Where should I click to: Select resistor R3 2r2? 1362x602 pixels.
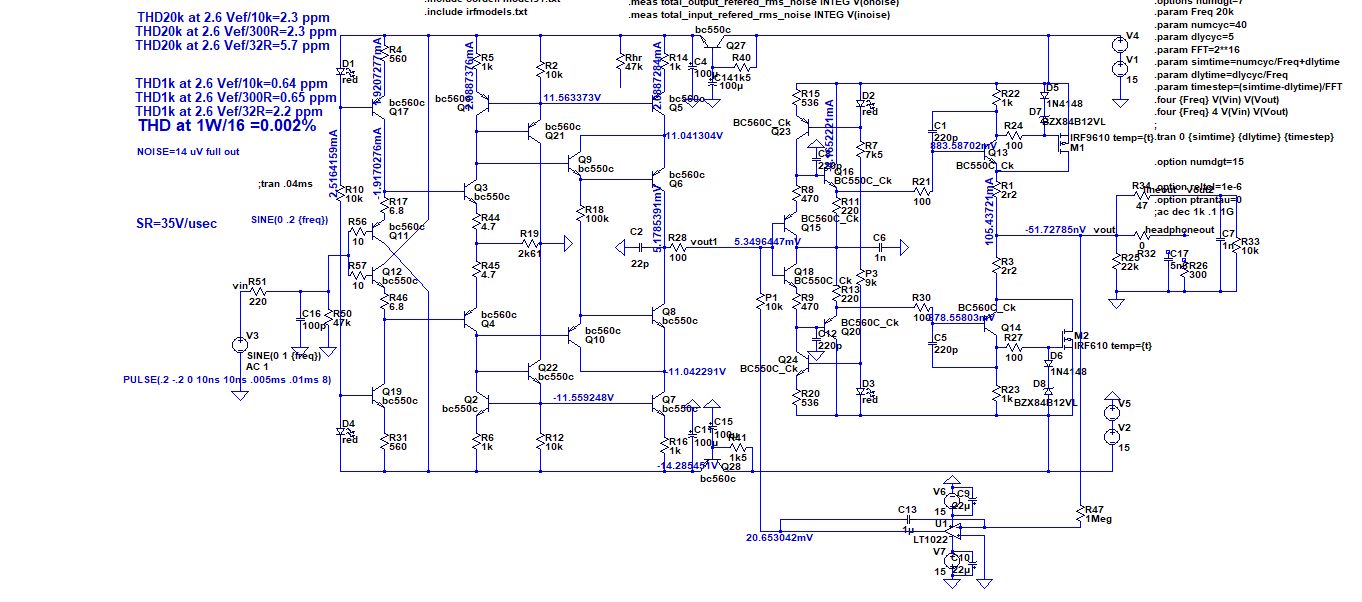tap(996, 266)
